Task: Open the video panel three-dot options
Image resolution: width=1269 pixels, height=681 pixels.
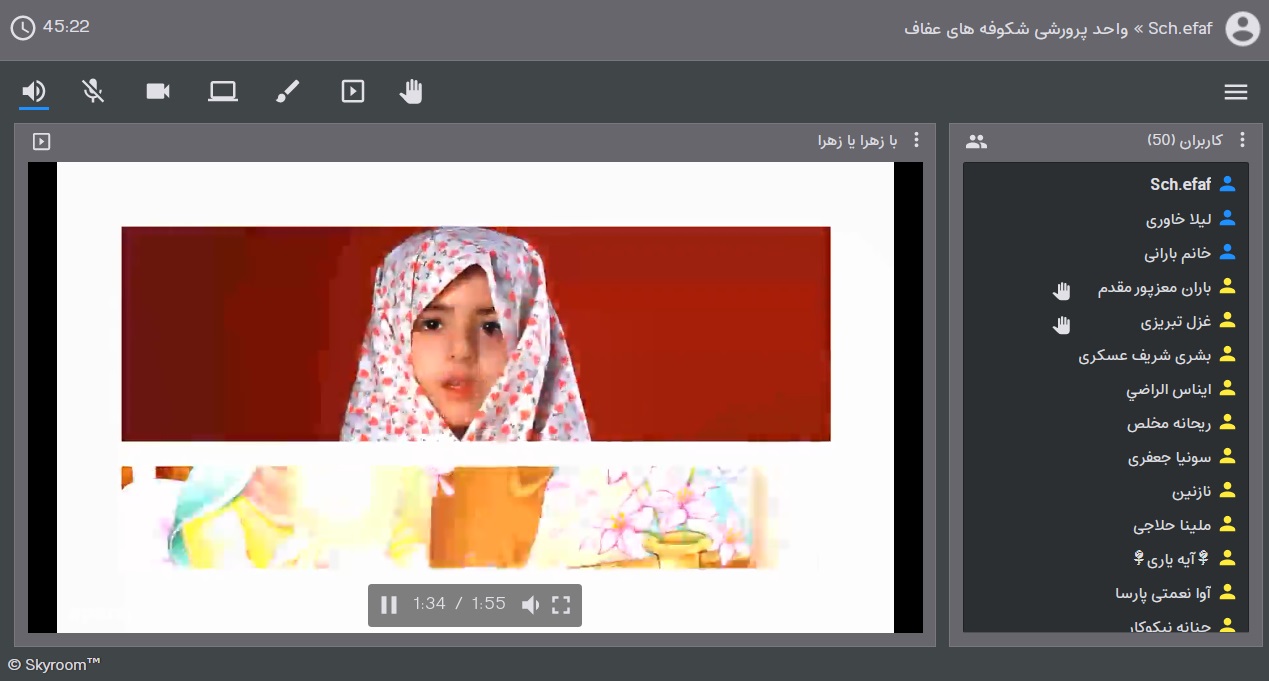Action: 916,141
